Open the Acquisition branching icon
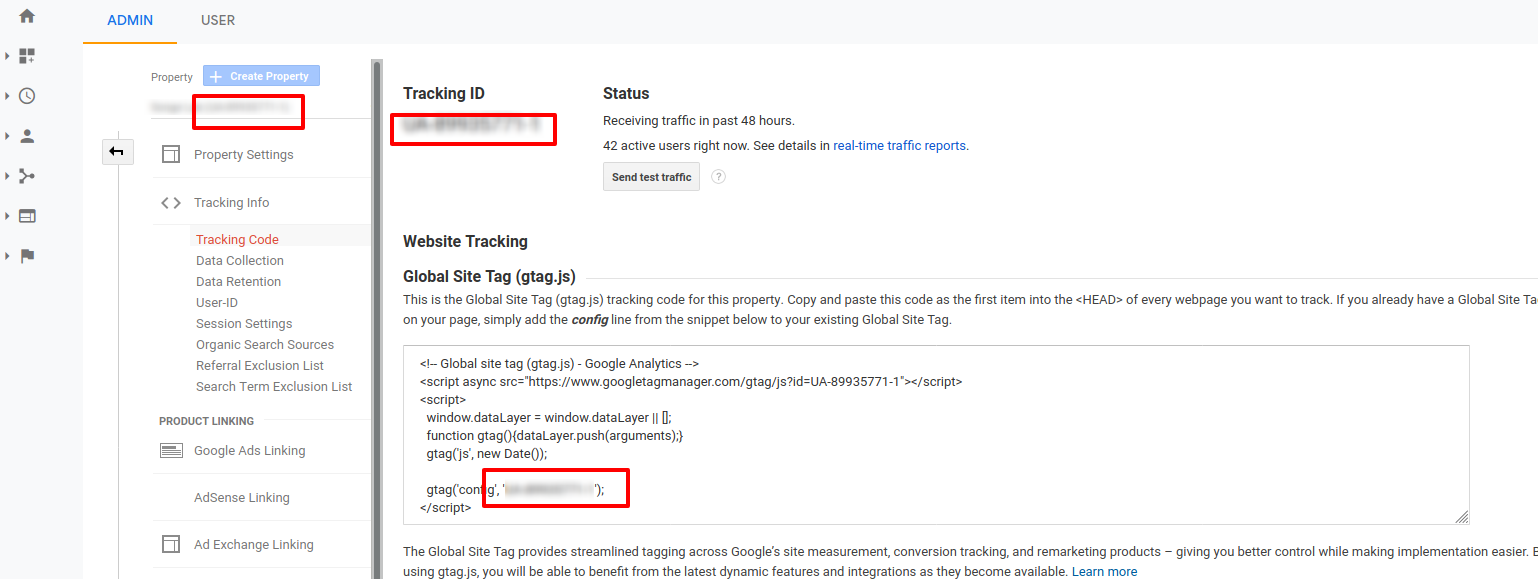This screenshot has height=579, width=1538. (27, 176)
